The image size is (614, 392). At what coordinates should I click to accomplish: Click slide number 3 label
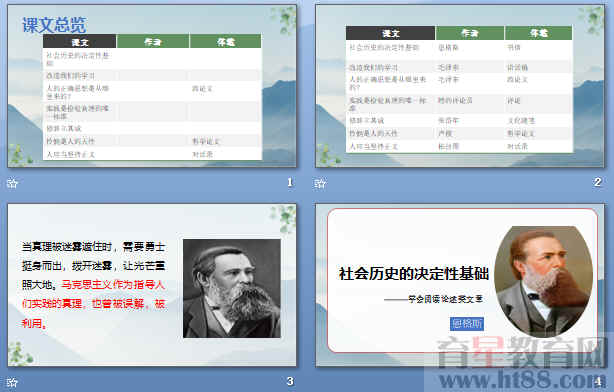click(290, 381)
